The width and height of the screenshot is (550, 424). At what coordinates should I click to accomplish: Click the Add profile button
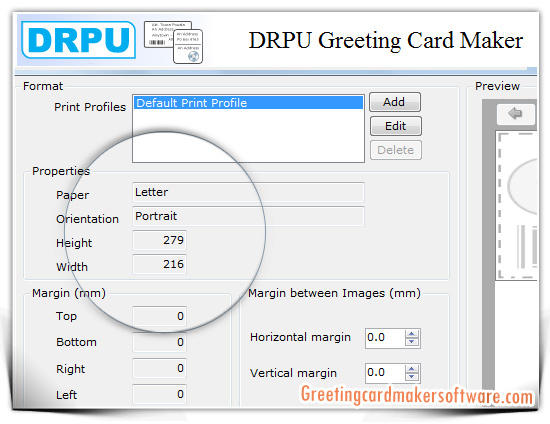(395, 102)
